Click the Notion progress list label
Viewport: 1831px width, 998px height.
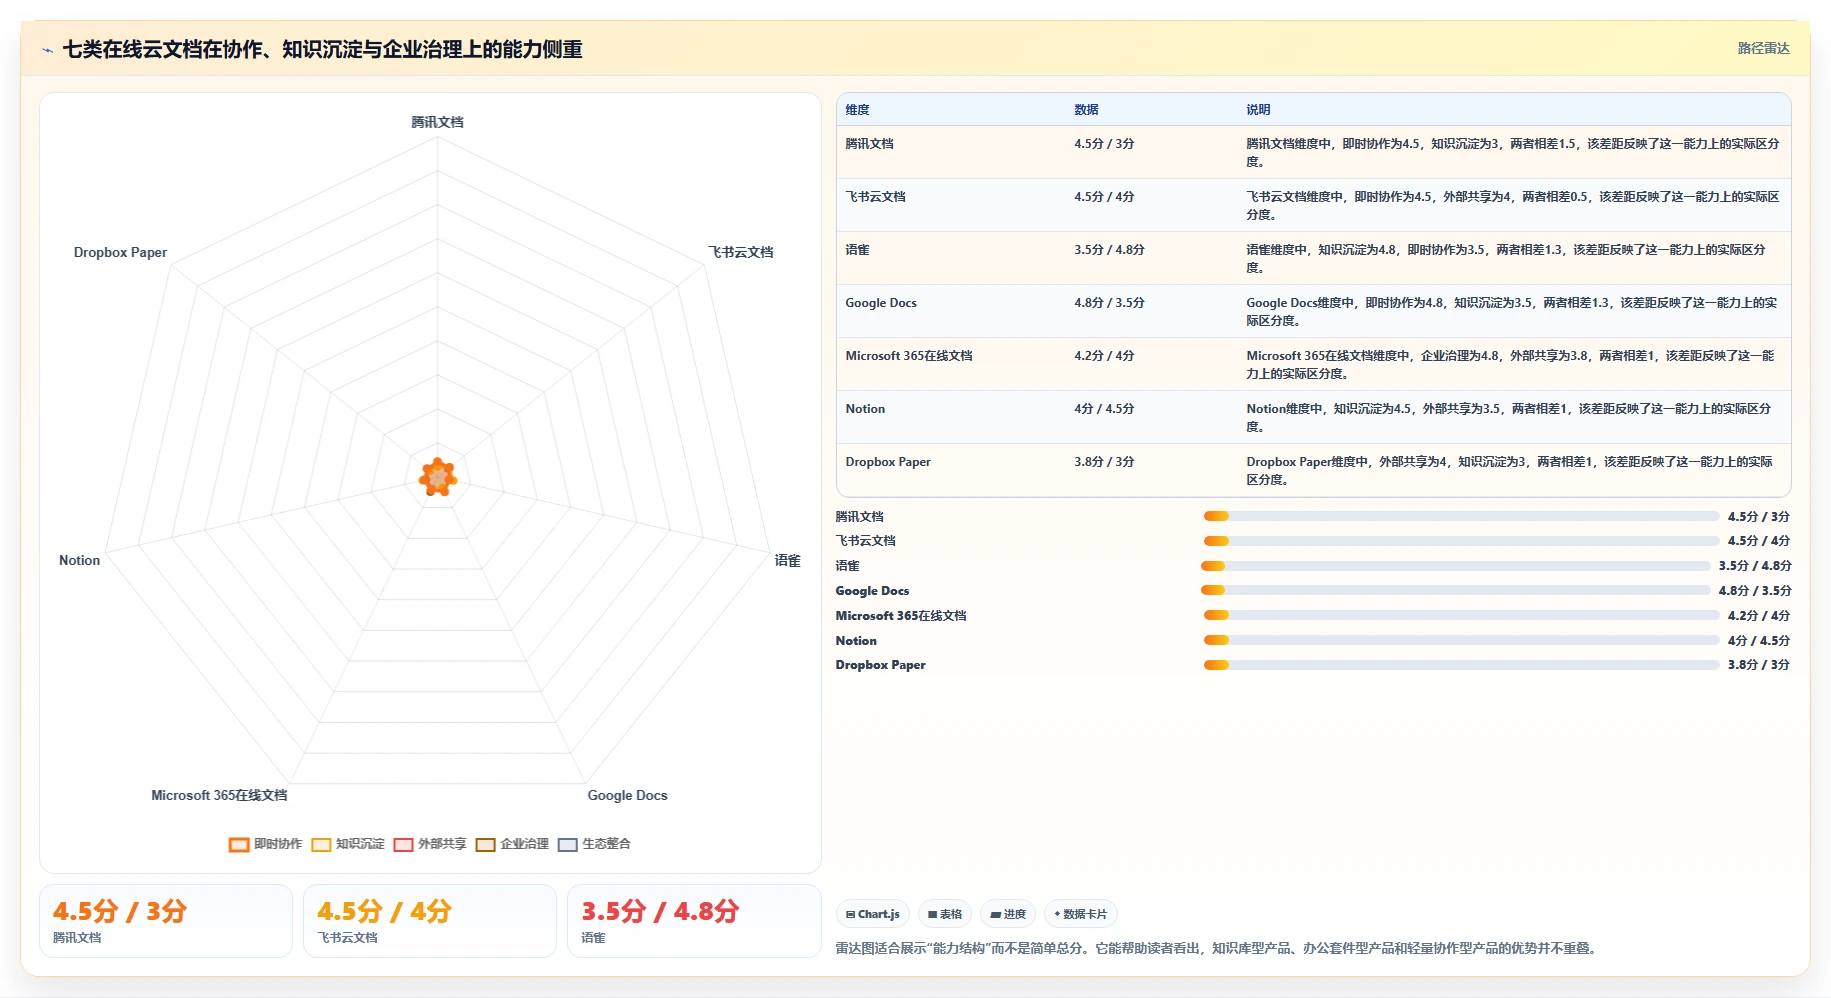[856, 641]
